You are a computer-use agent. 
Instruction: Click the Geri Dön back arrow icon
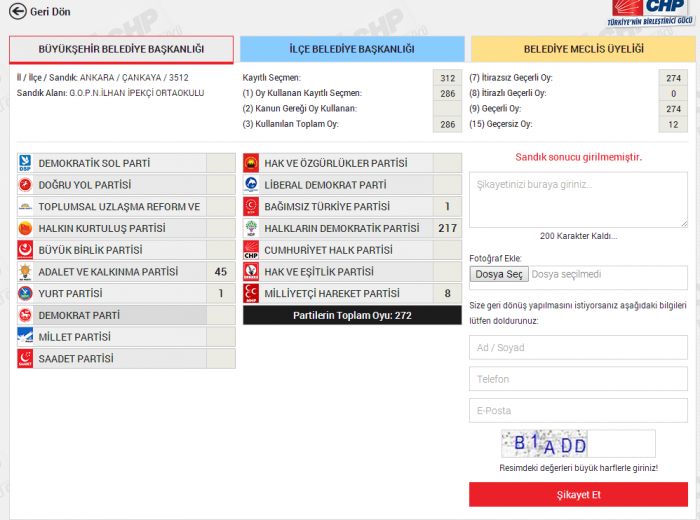point(18,11)
